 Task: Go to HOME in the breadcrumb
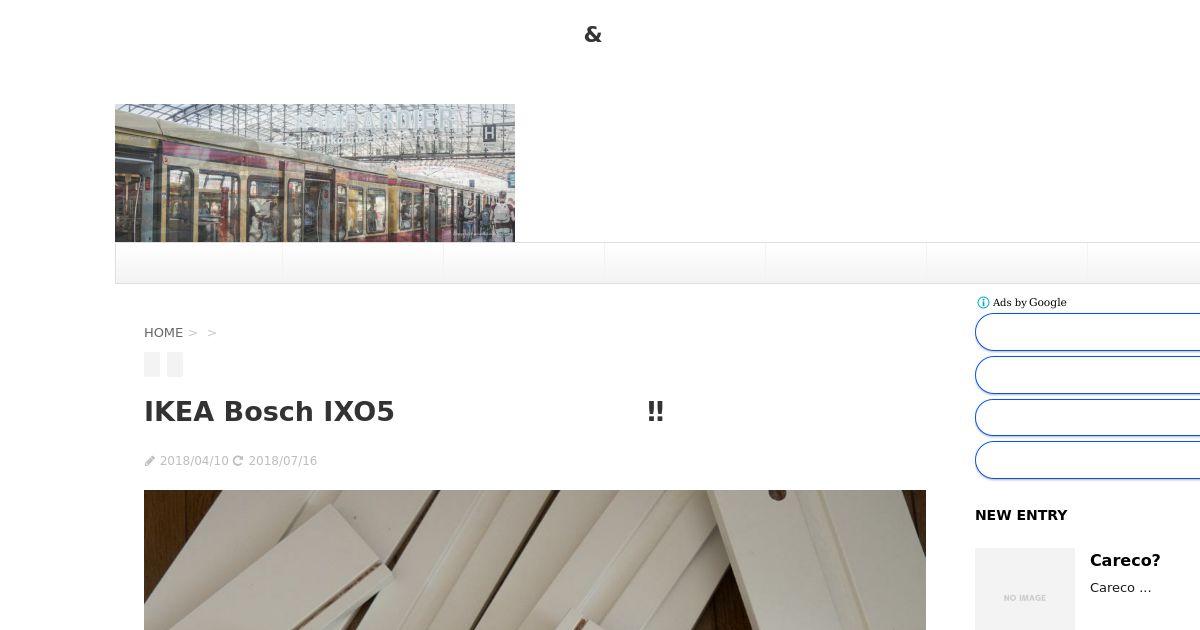[163, 332]
